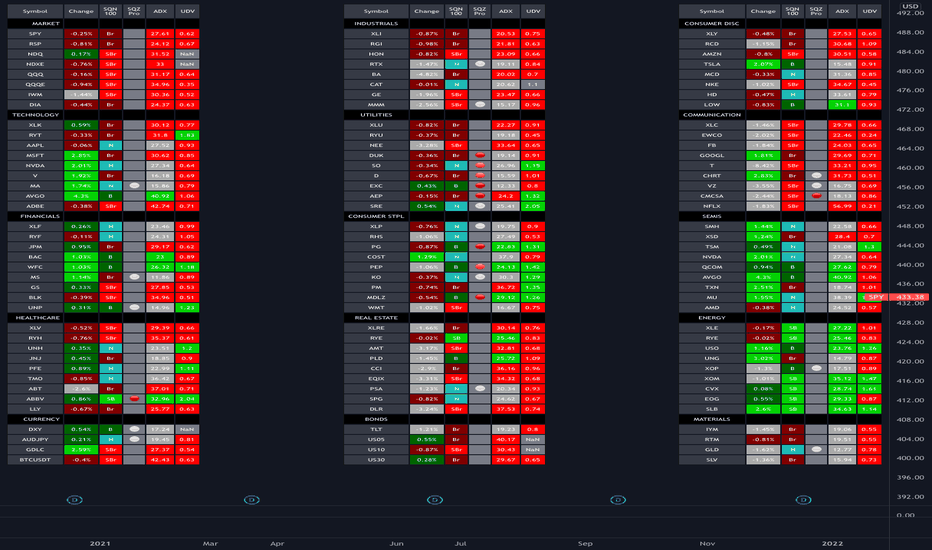The width and height of the screenshot is (932, 550).
Task: Click the BONDS section header
Action: click(376, 419)
